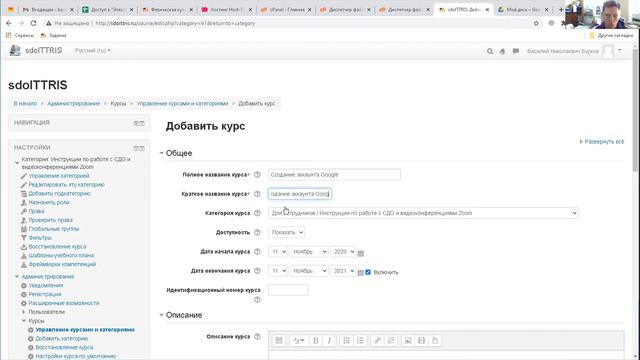Open the user menu arrow beside avatar
The image size is (640, 360).
click(620, 51)
